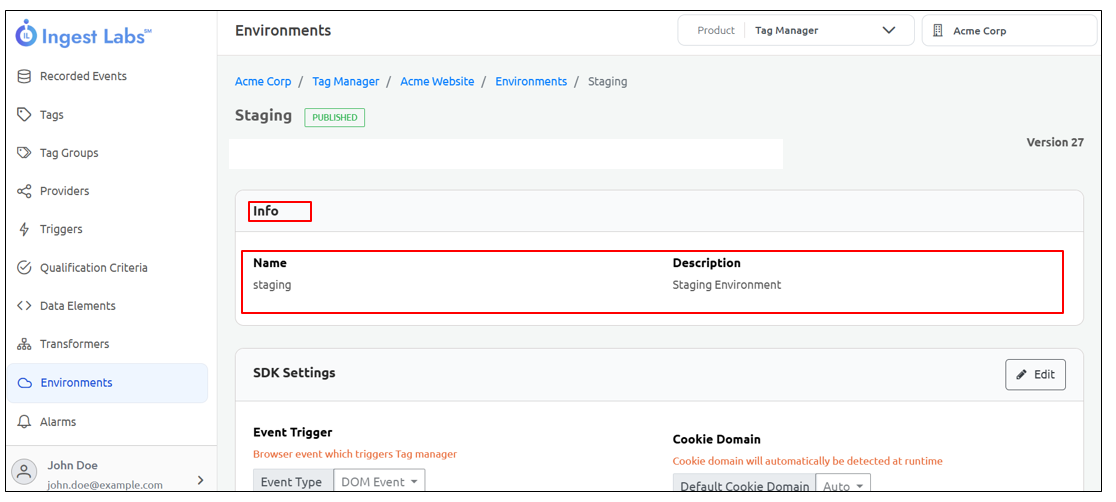Screen dimensions: 1116x502
Task: Click the Ingest Labs logo
Action: (x=84, y=36)
